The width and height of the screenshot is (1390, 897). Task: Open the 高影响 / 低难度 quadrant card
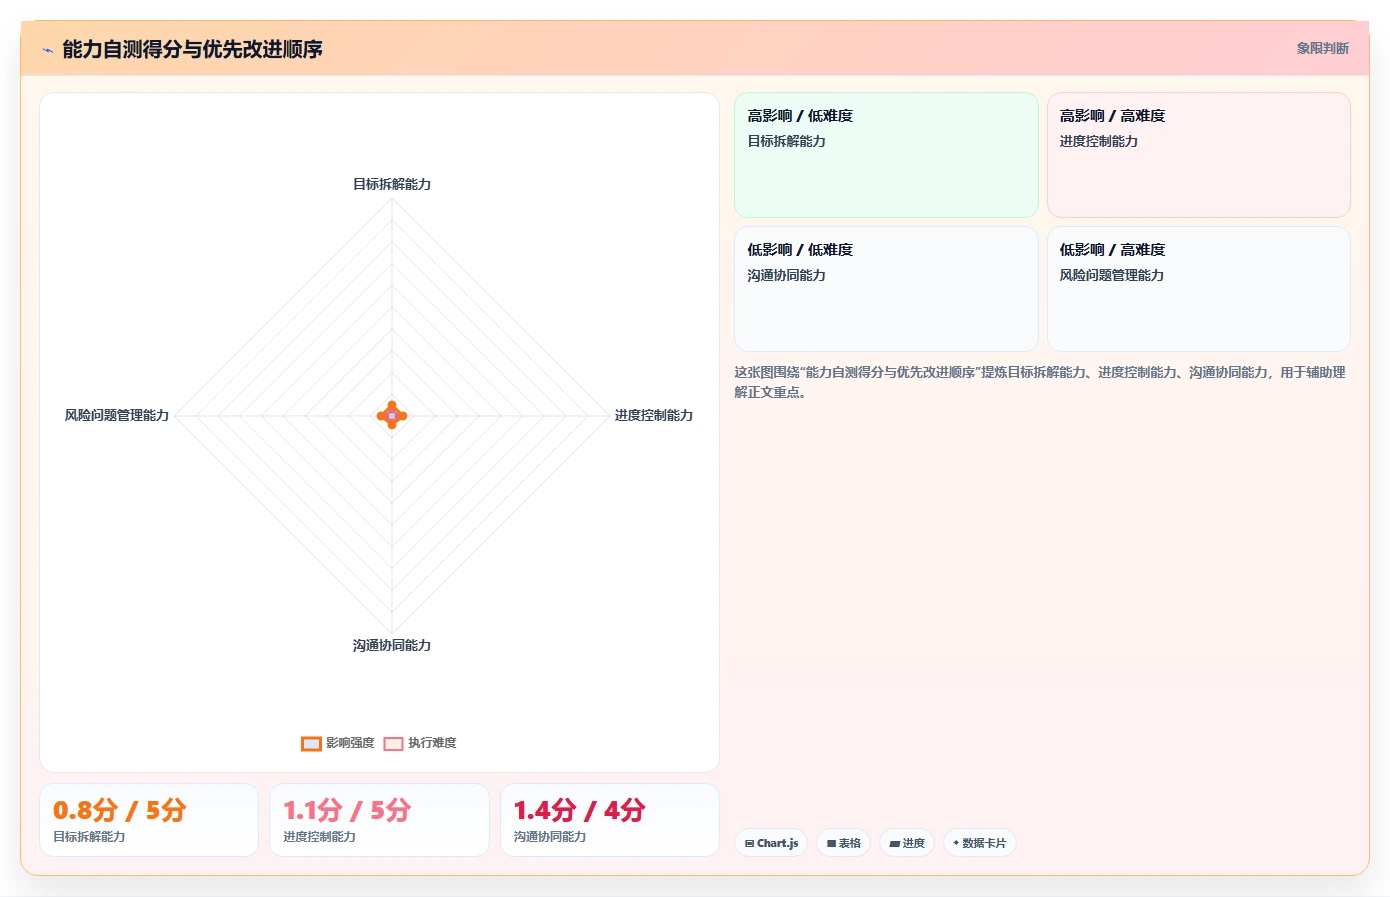click(x=886, y=155)
